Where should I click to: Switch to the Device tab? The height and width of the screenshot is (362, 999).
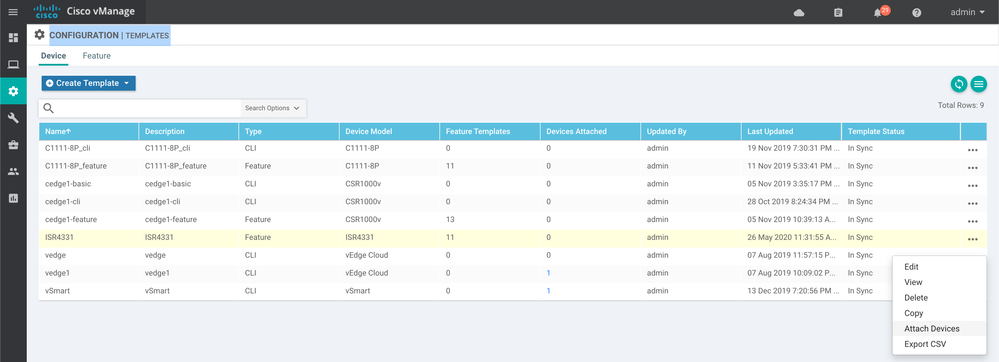tap(54, 55)
